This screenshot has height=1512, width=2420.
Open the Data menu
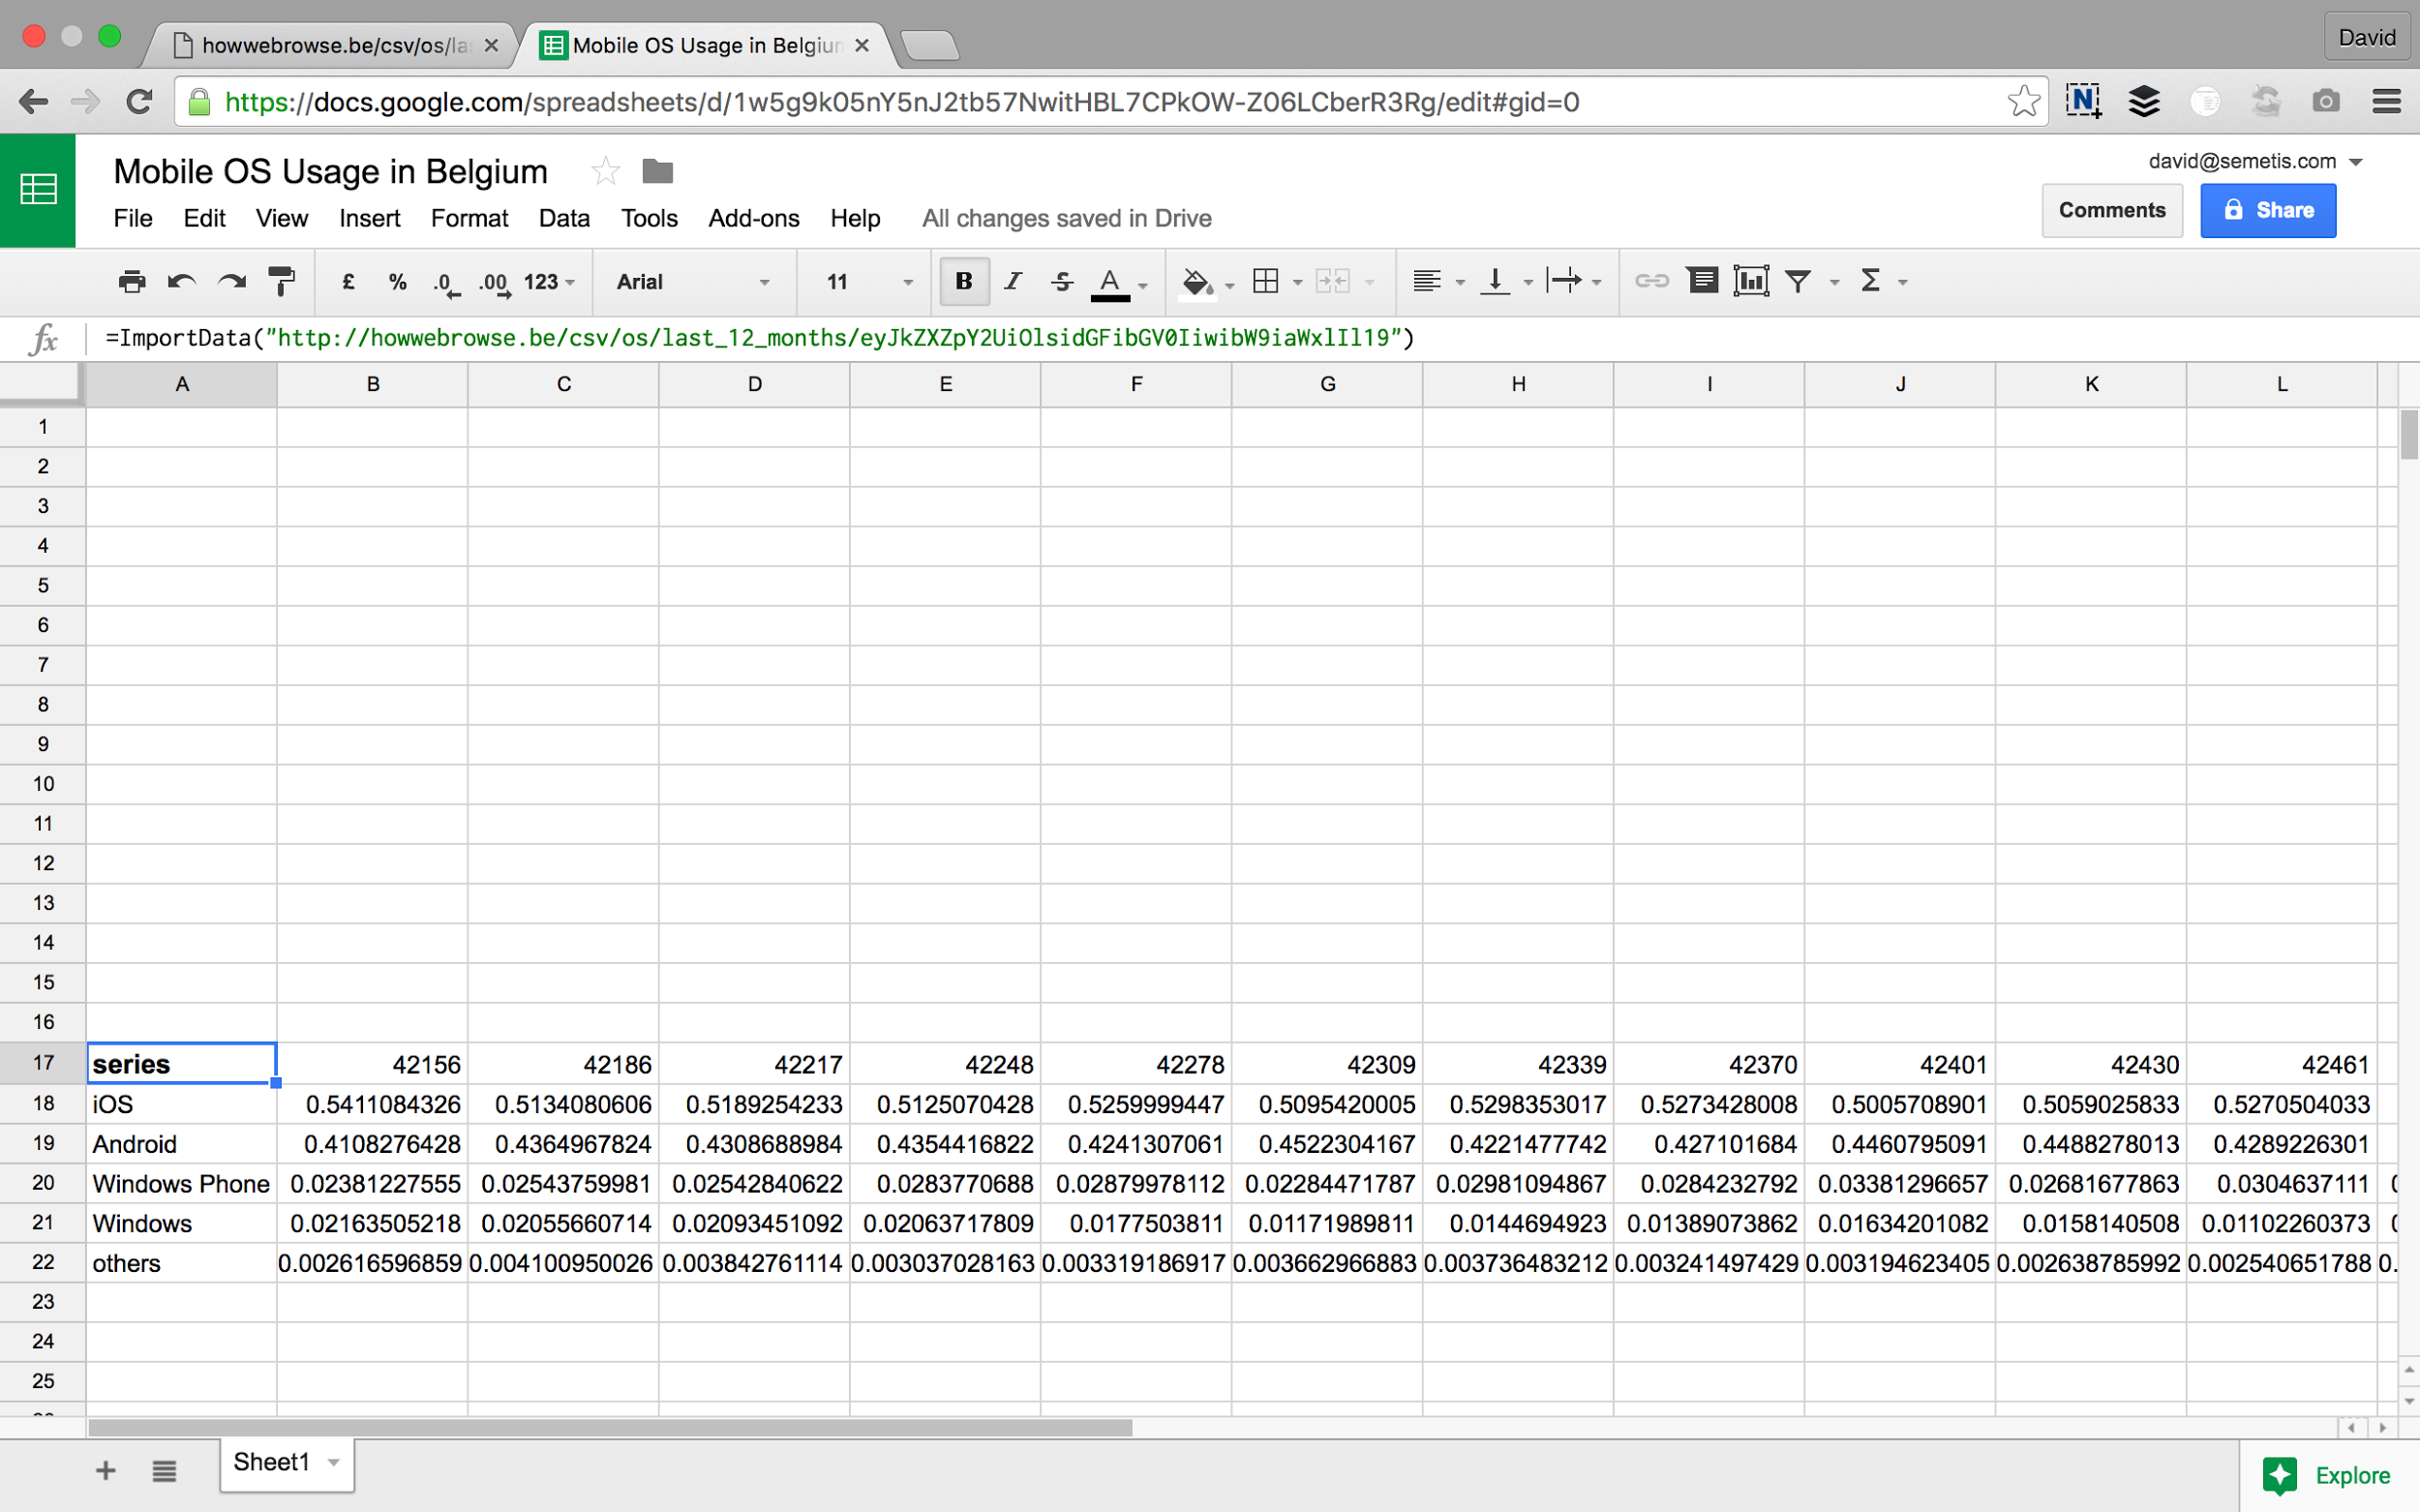coord(564,218)
